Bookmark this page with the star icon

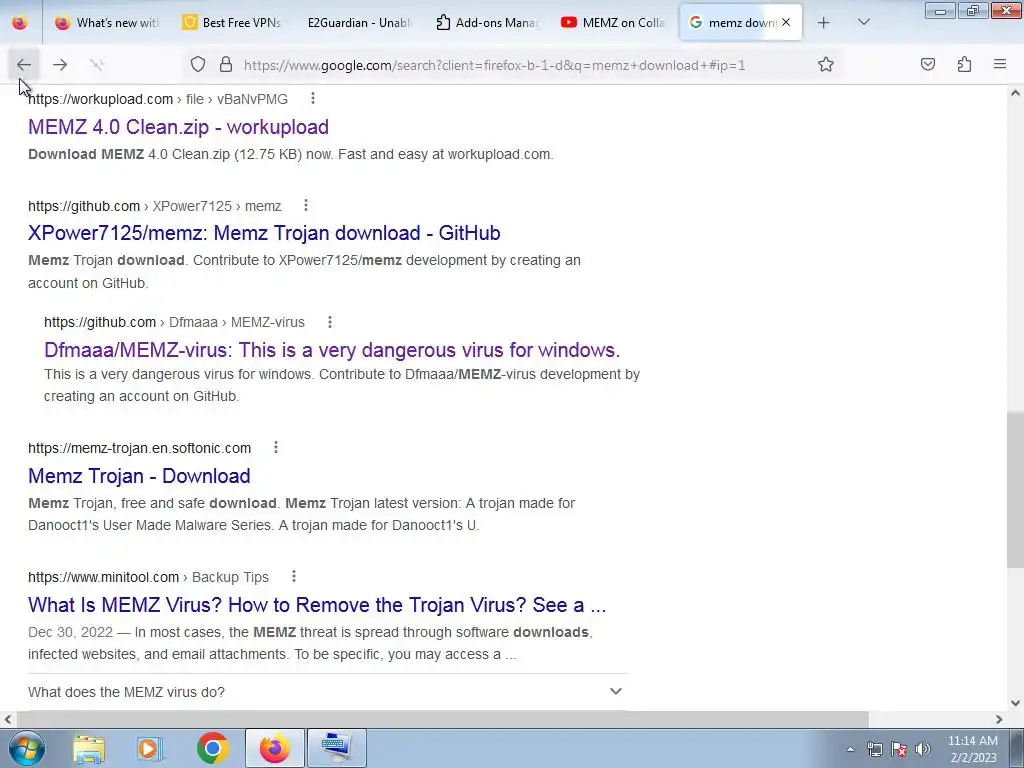[x=825, y=65]
